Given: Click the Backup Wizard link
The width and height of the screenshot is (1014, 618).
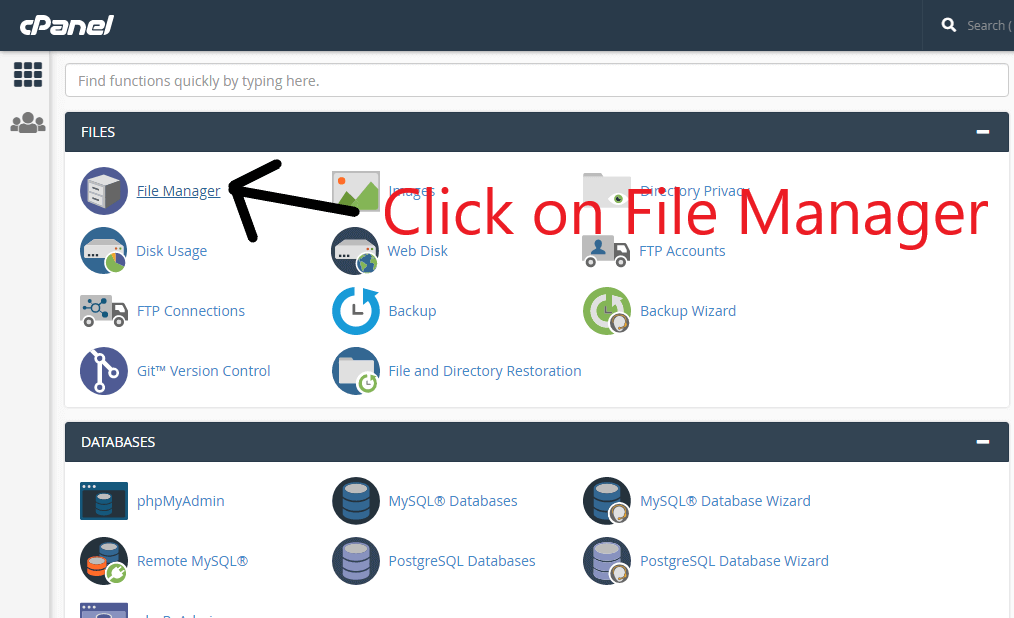Looking at the screenshot, I should tap(688, 311).
